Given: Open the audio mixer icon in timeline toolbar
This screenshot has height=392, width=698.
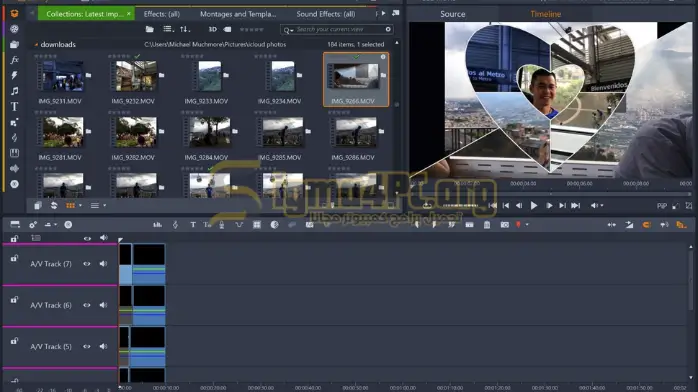Looking at the screenshot, I should [x=158, y=225].
